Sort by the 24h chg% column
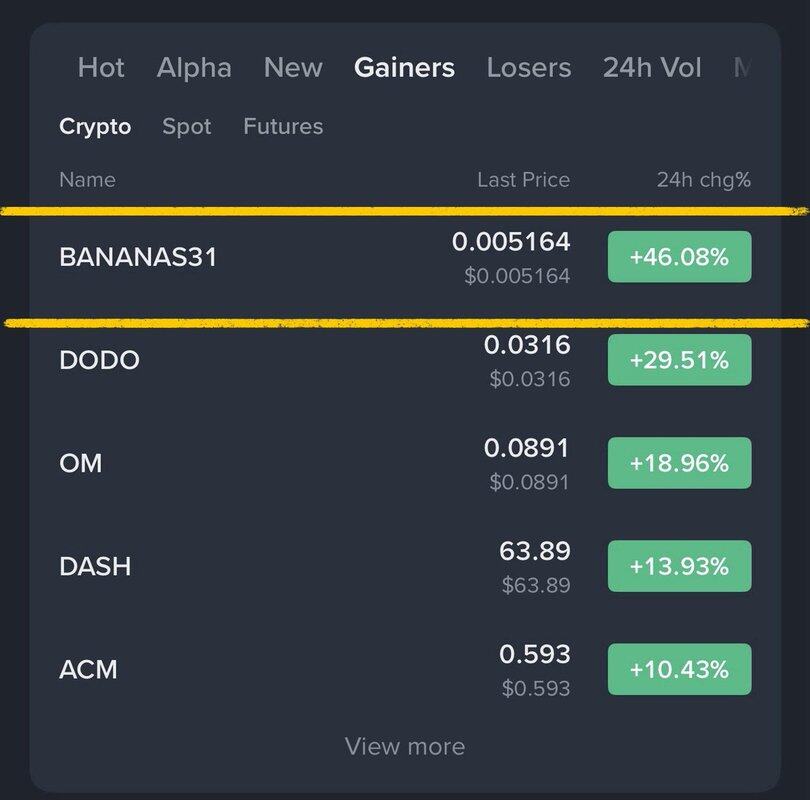 click(x=703, y=180)
